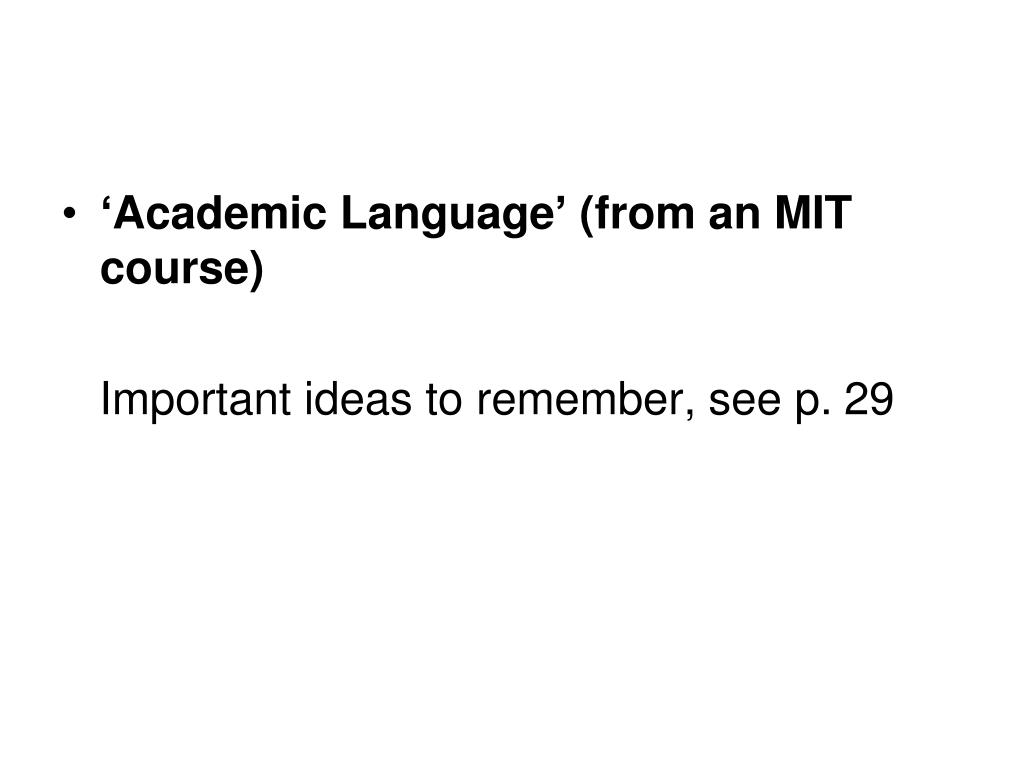Click the word 'remember,' in the subtext
The height and width of the screenshot is (768, 1024).
coord(585,400)
